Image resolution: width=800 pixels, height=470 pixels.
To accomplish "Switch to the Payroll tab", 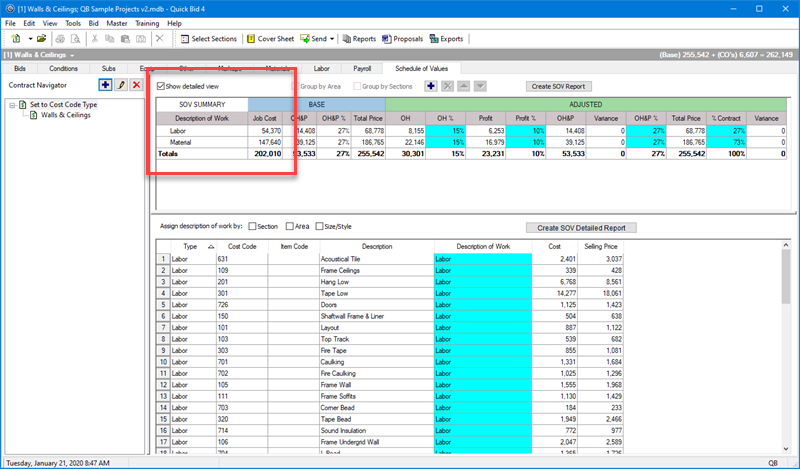I will 362,68.
